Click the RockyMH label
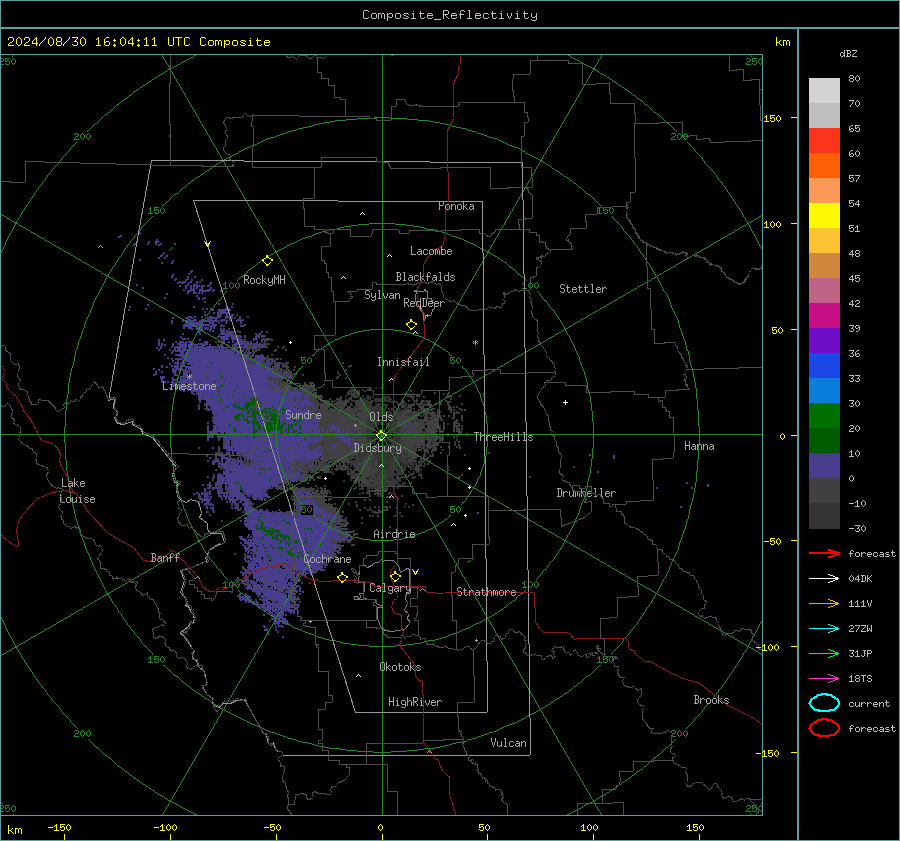 (264, 280)
